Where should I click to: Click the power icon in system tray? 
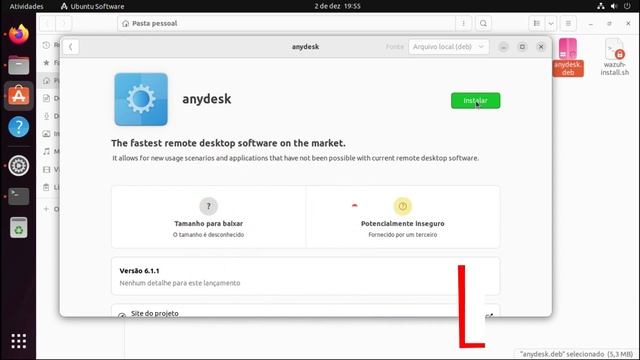point(627,6)
